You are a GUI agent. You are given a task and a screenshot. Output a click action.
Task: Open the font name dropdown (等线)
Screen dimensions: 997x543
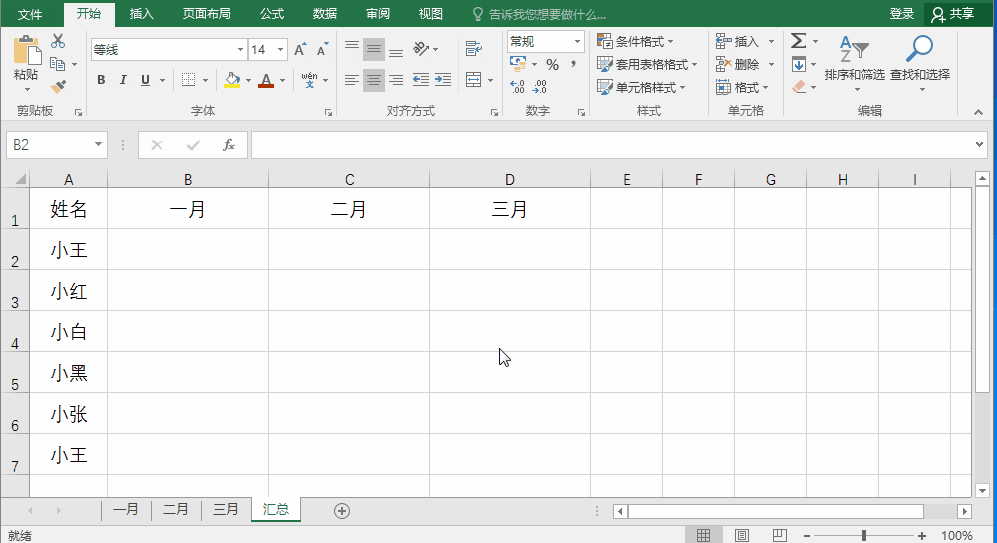click(x=240, y=50)
